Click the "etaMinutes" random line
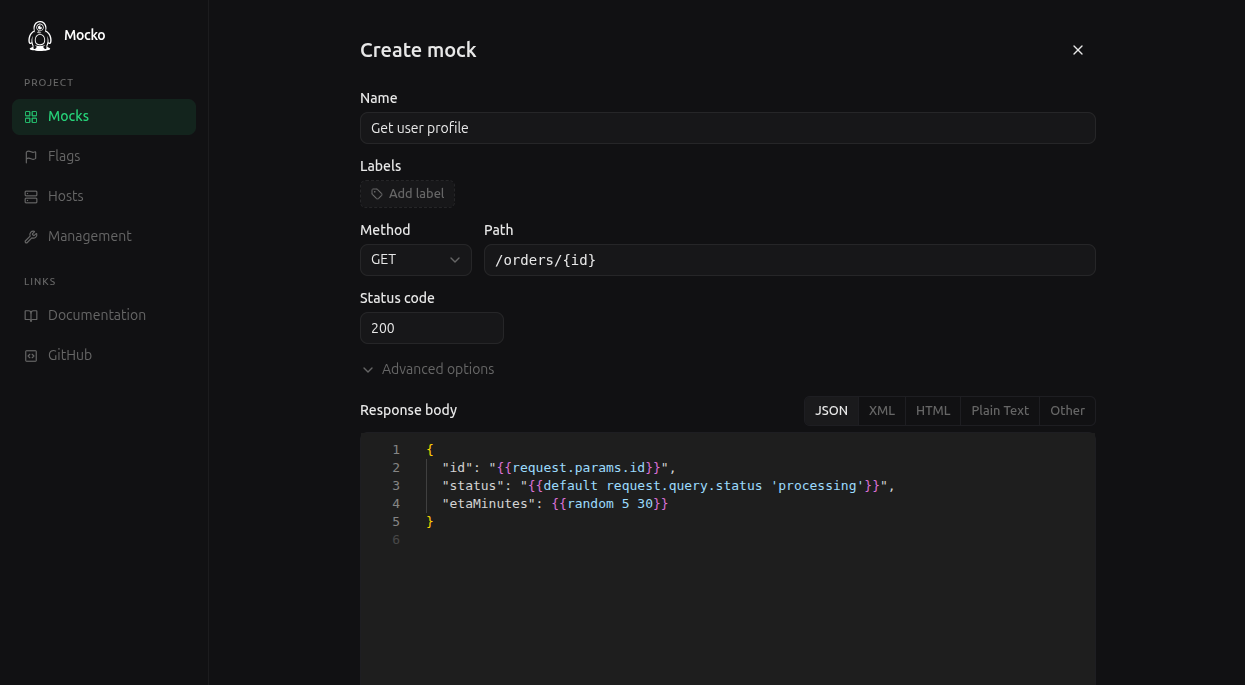Image resolution: width=1245 pixels, height=685 pixels. point(555,504)
